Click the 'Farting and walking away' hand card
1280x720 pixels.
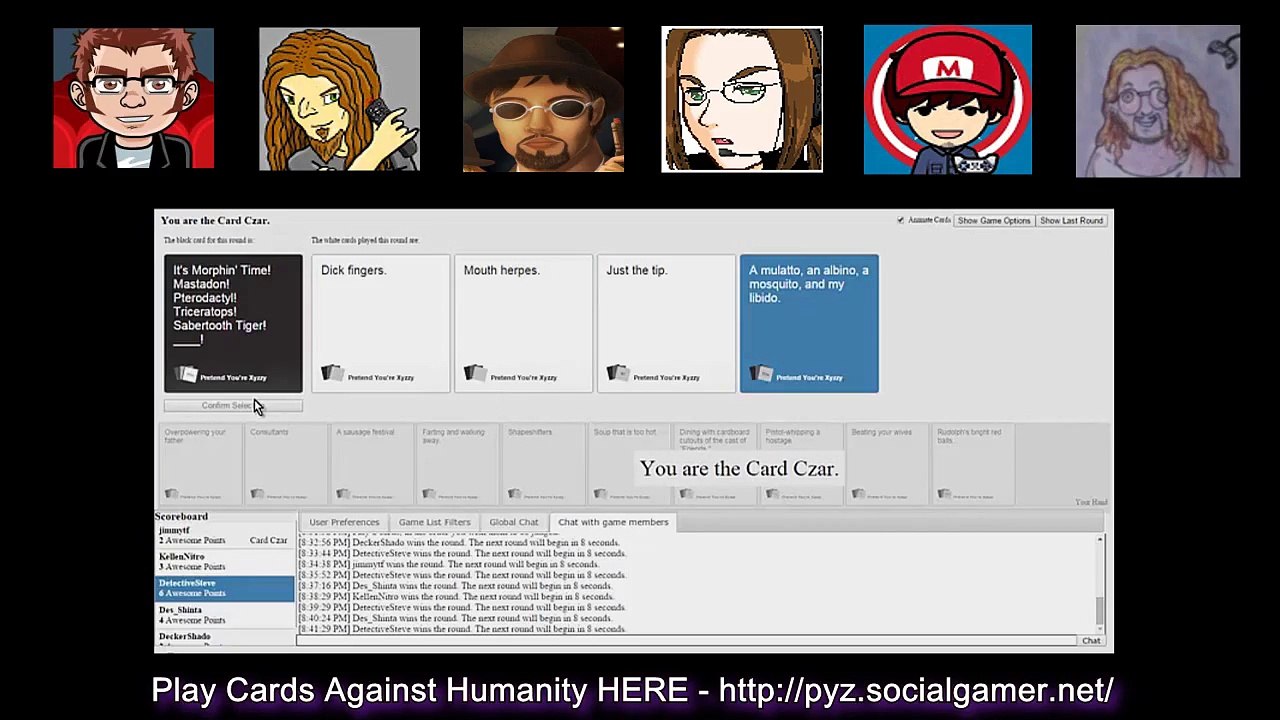(458, 465)
